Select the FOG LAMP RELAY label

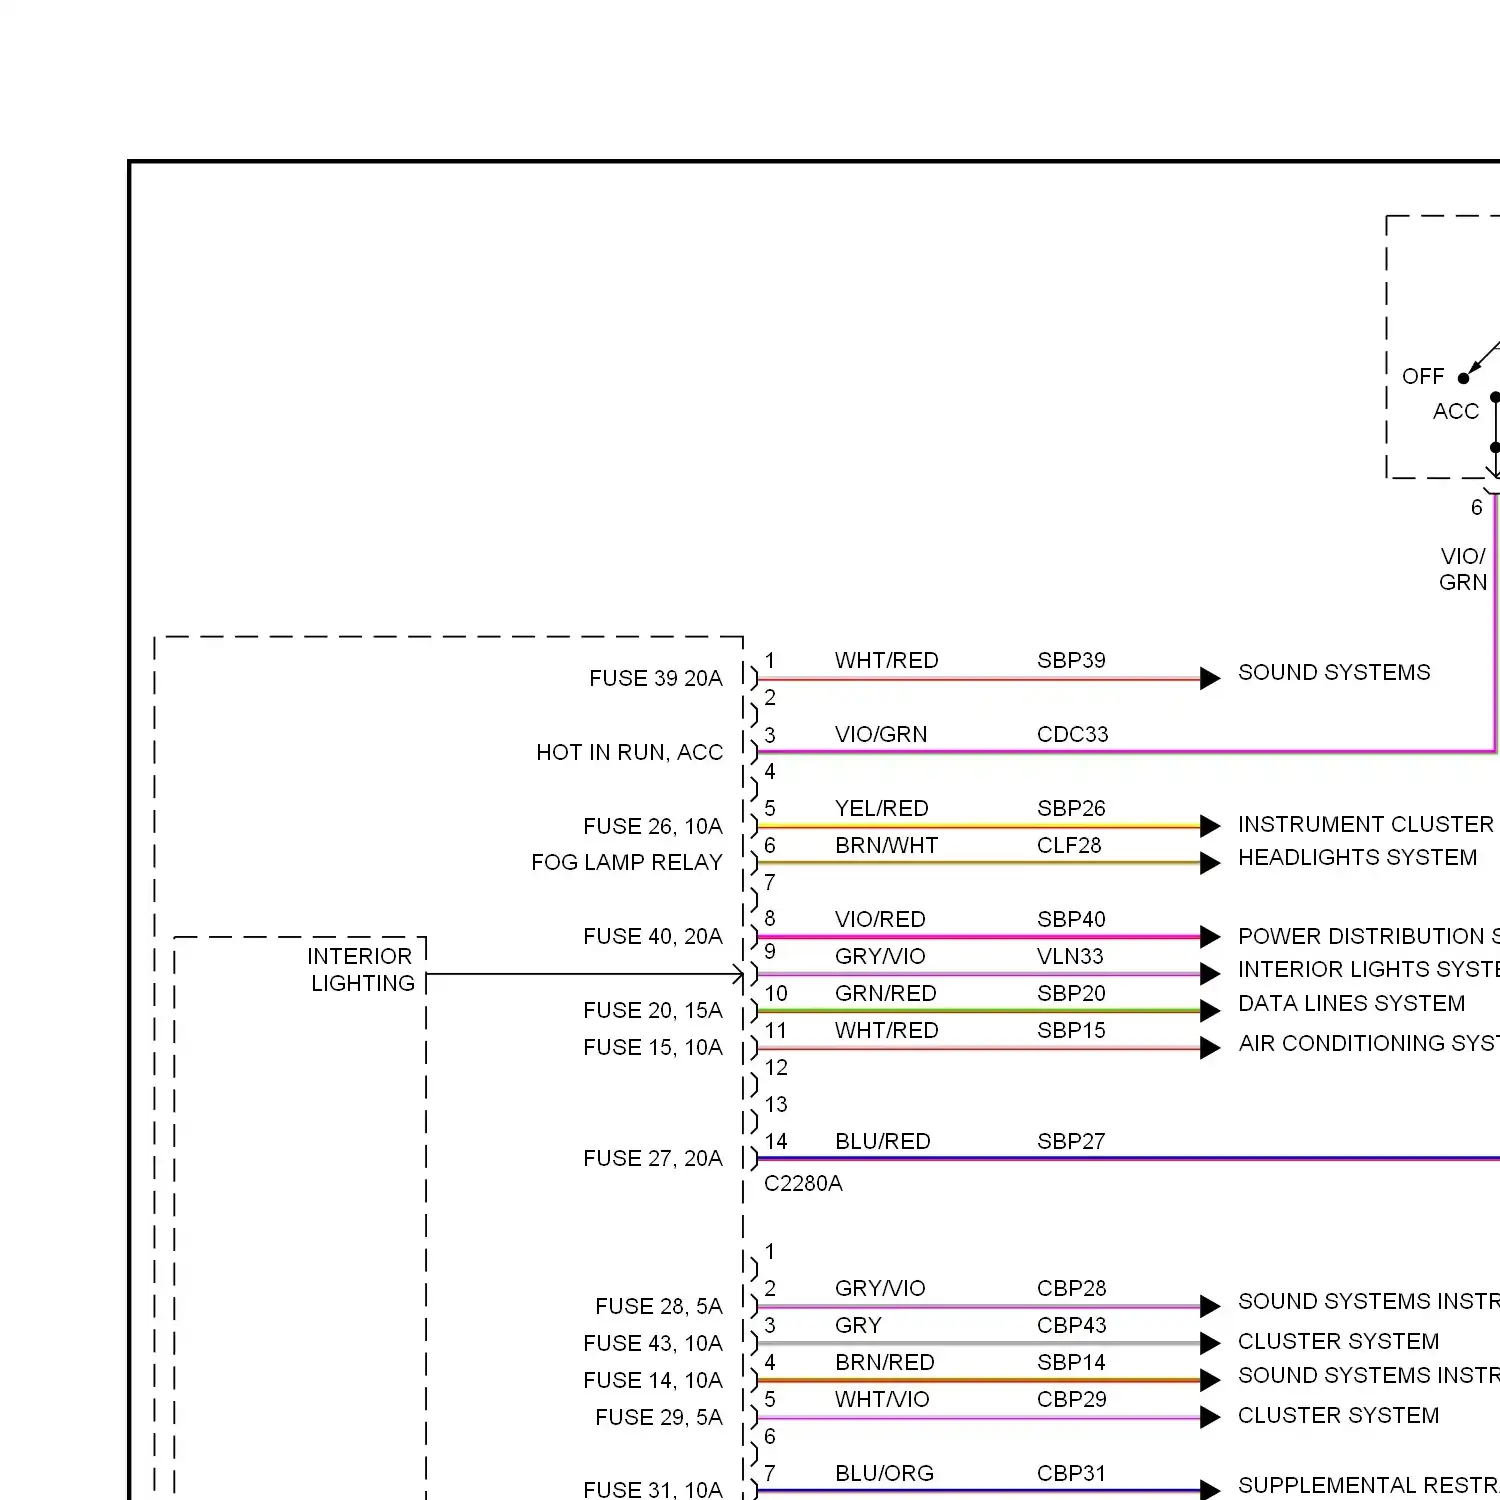[626, 862]
